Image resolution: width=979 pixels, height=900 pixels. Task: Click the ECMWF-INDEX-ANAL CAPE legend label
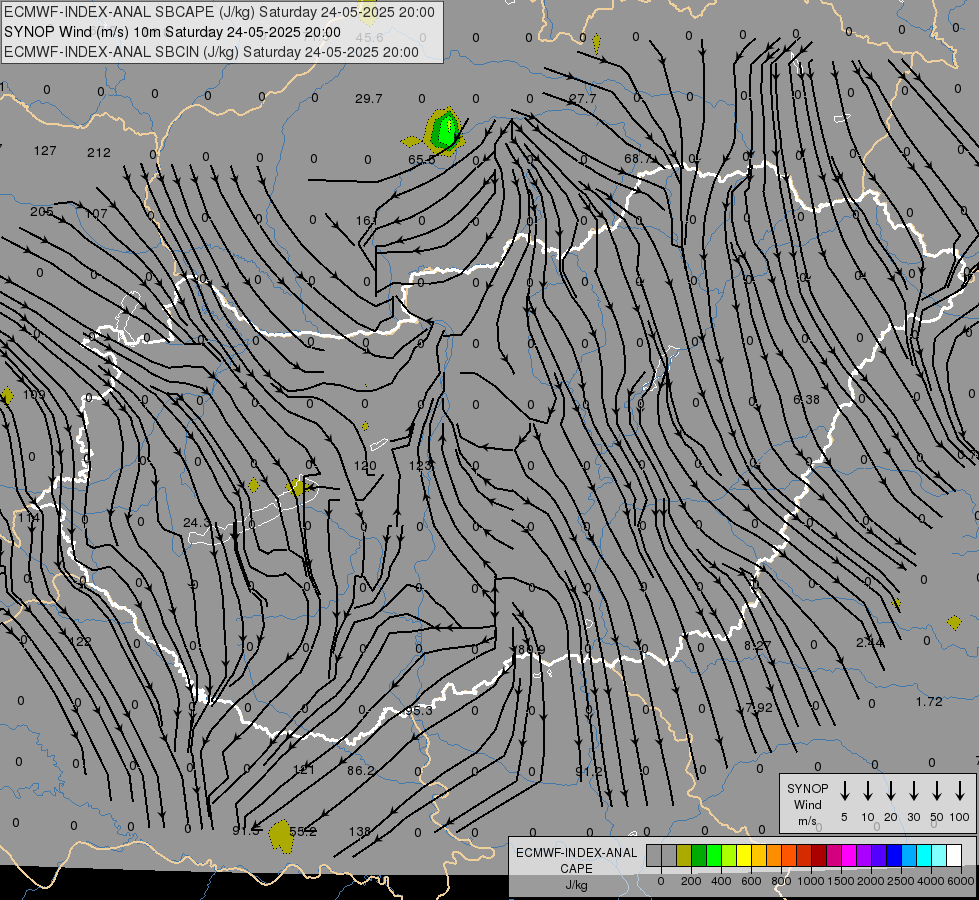(576, 868)
